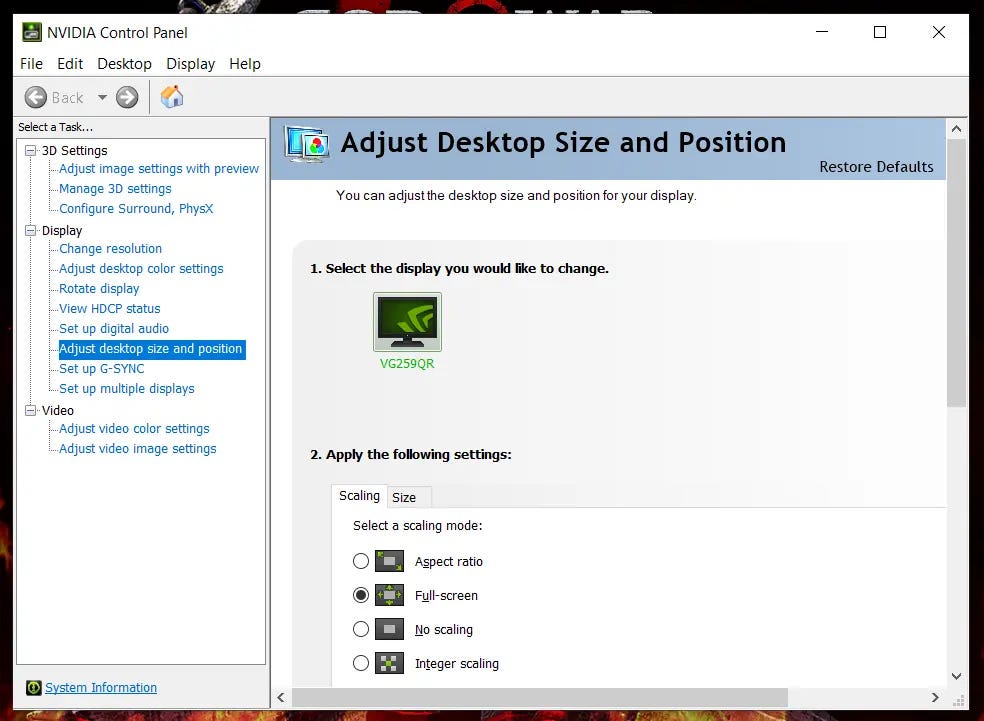Switch to the Scaling tab
The height and width of the screenshot is (721, 984).
(359, 496)
